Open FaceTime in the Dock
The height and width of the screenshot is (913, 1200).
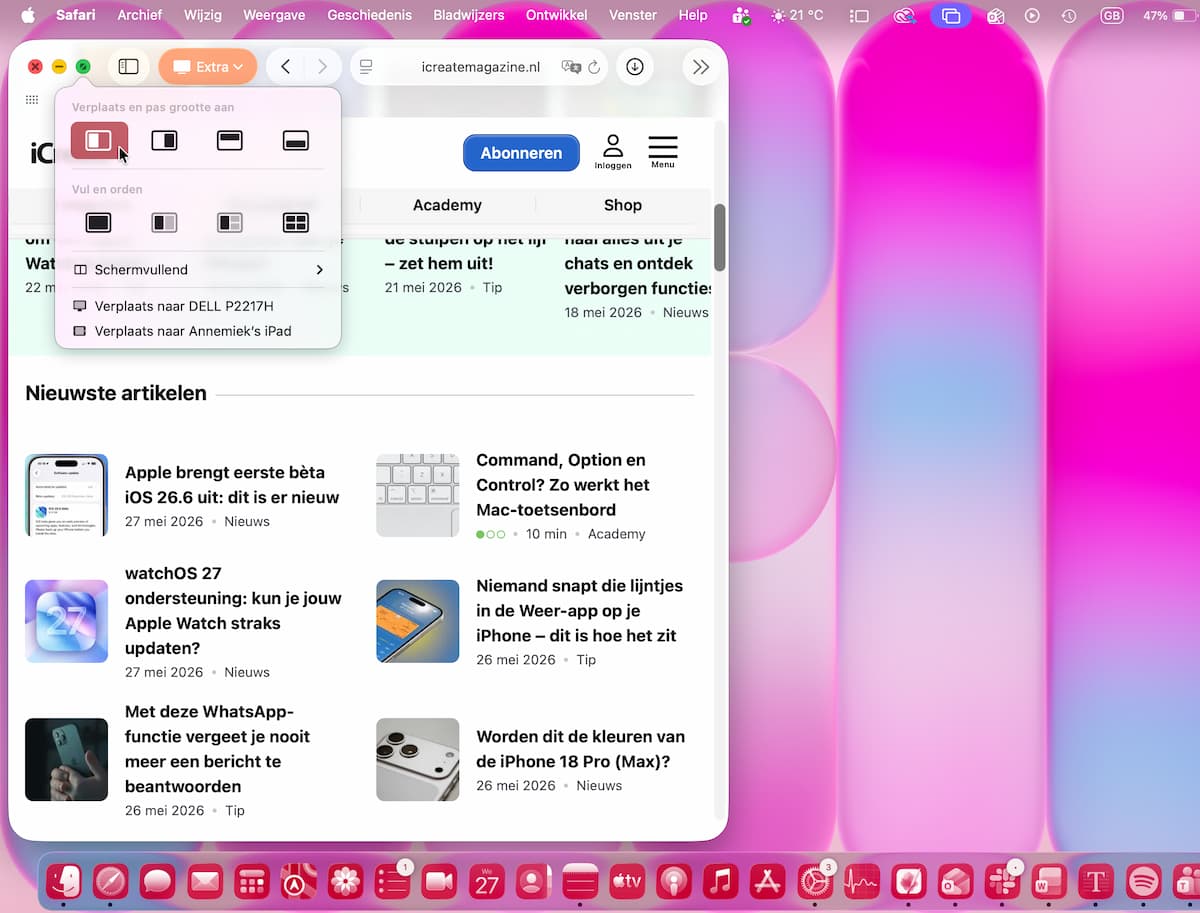point(439,881)
